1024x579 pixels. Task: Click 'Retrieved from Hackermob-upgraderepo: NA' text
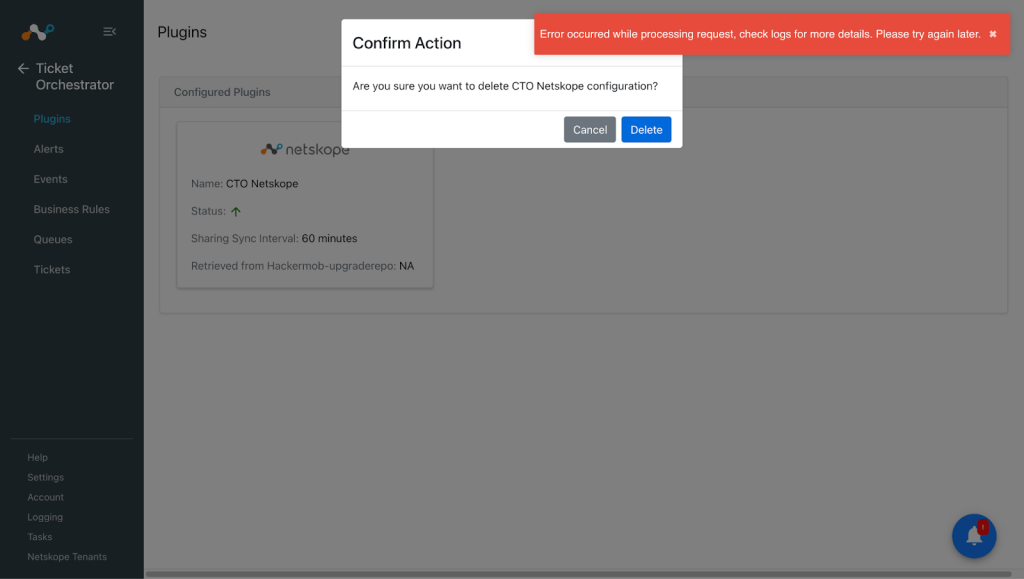point(302,266)
